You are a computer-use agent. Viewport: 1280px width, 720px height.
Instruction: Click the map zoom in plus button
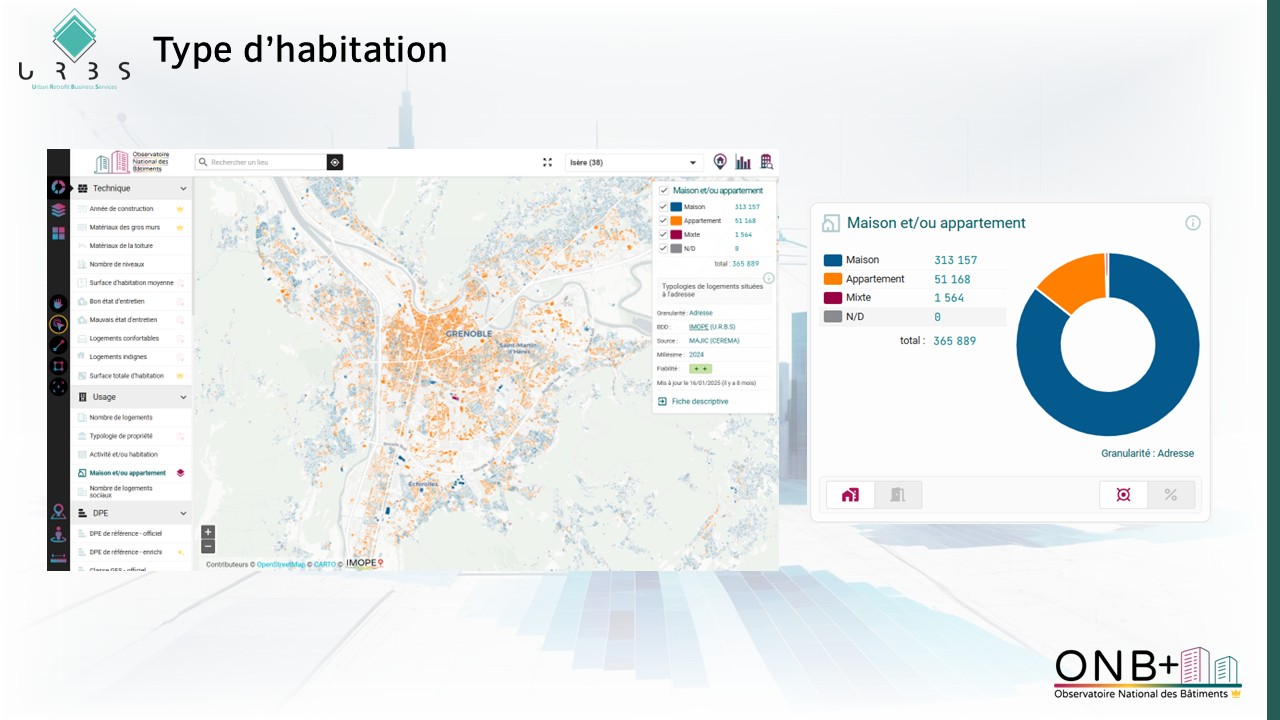click(208, 532)
